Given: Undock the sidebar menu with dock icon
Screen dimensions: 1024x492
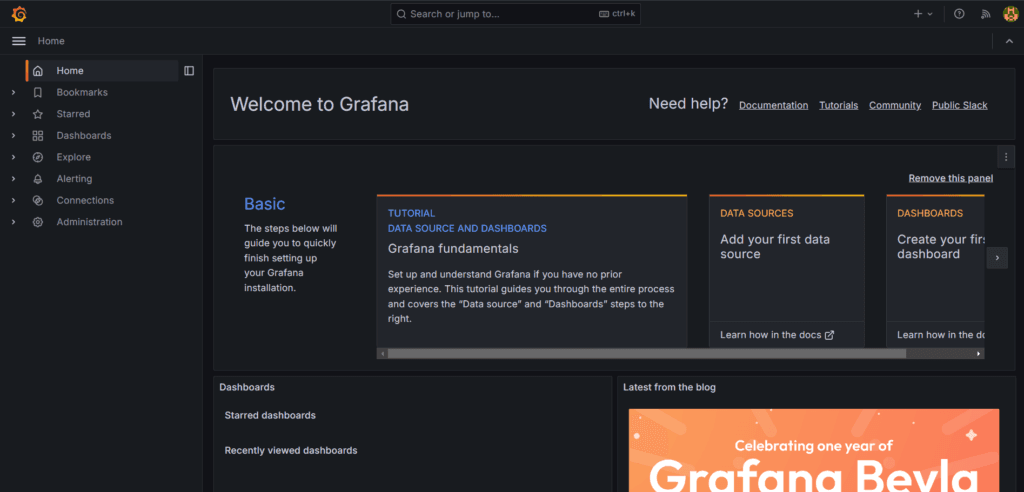Looking at the screenshot, I should point(189,71).
